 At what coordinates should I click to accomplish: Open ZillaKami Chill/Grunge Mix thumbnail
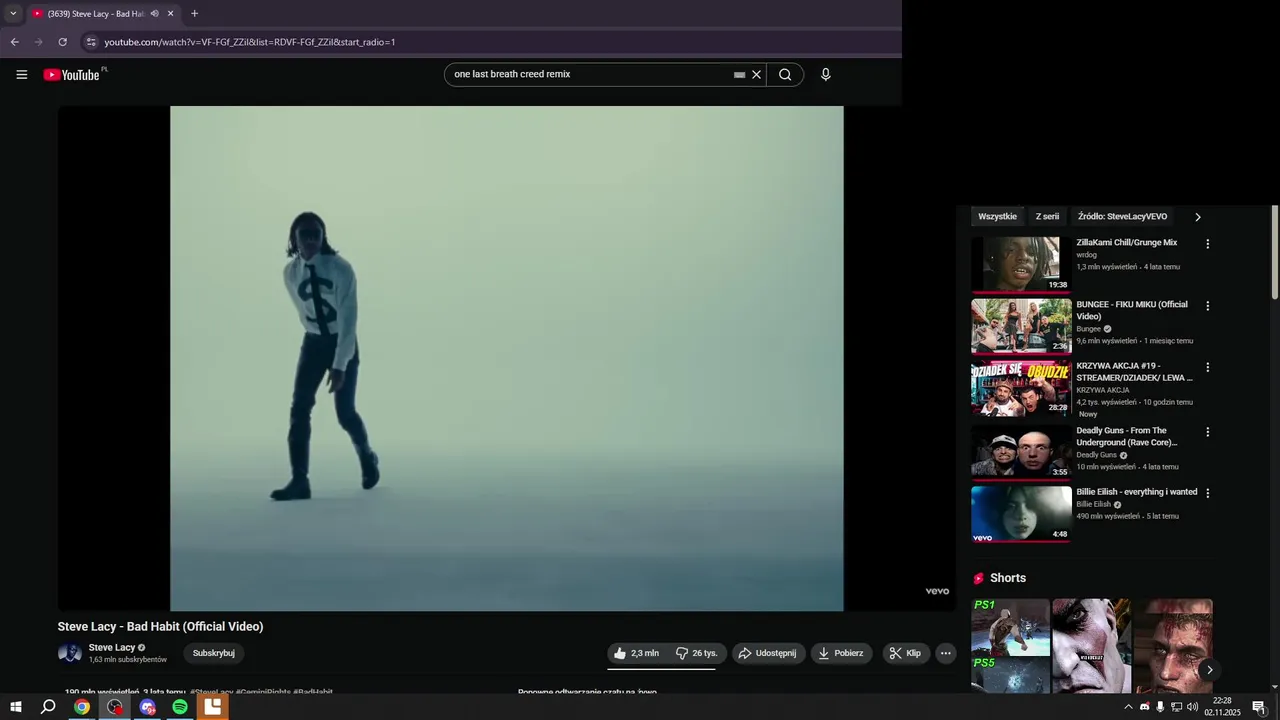click(1021, 264)
